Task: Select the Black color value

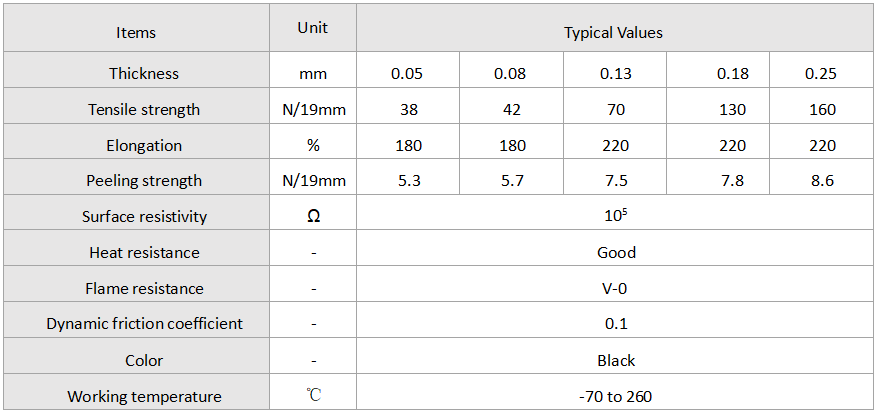Action: tap(616, 360)
